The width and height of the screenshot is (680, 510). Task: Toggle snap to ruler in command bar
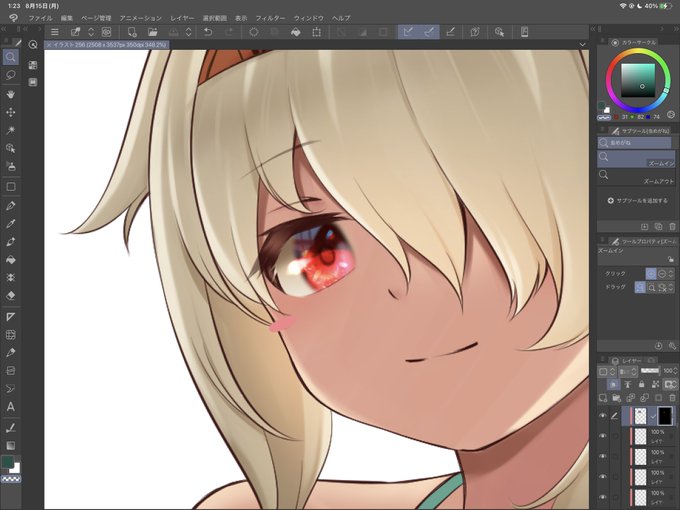point(408,32)
